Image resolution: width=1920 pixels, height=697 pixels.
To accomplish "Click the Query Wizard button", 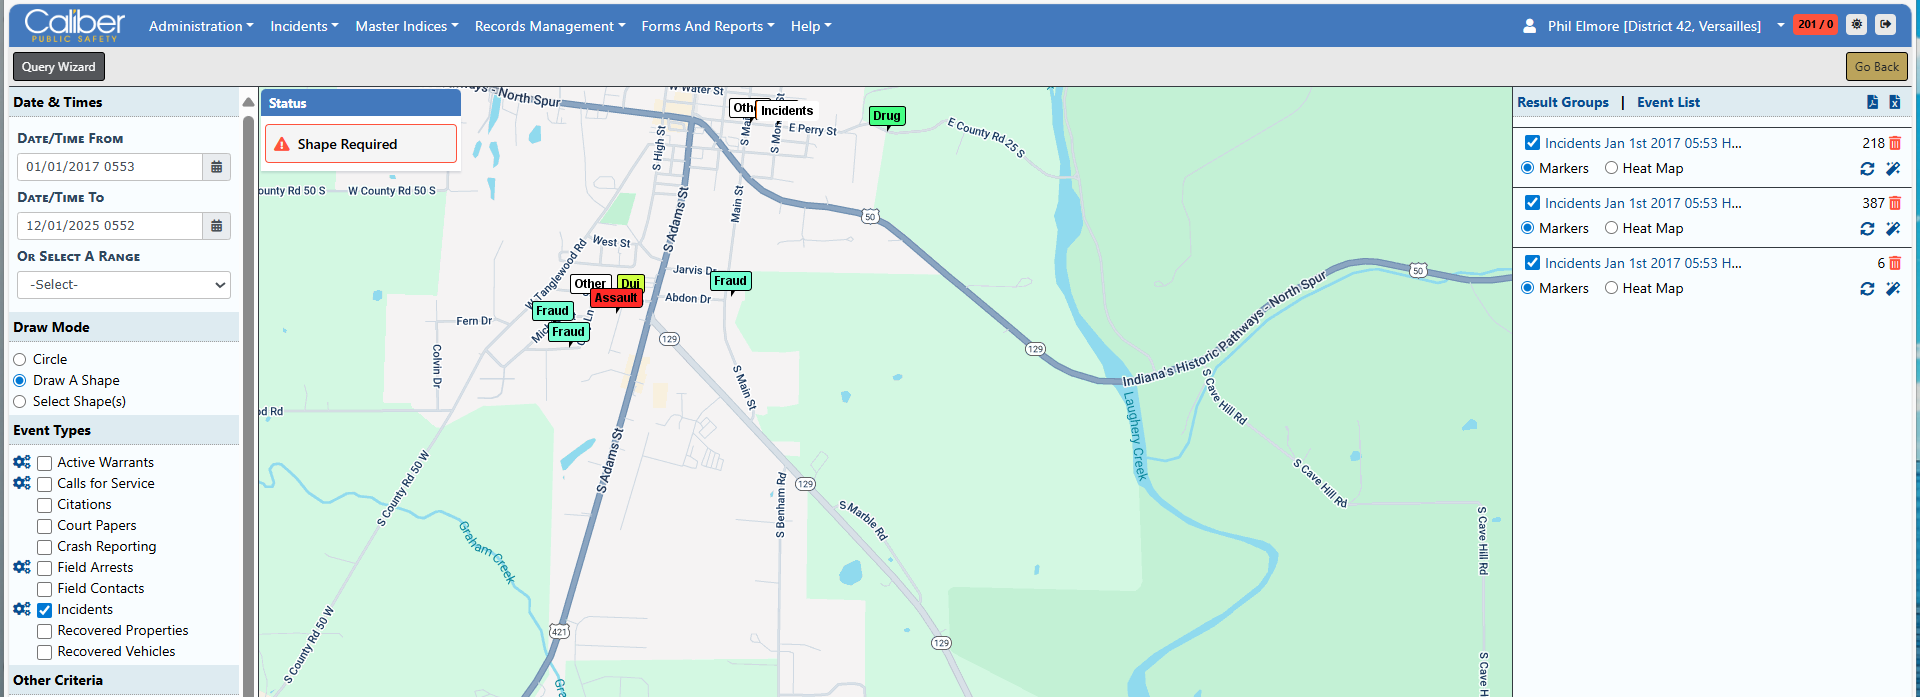I will pyautogui.click(x=59, y=67).
